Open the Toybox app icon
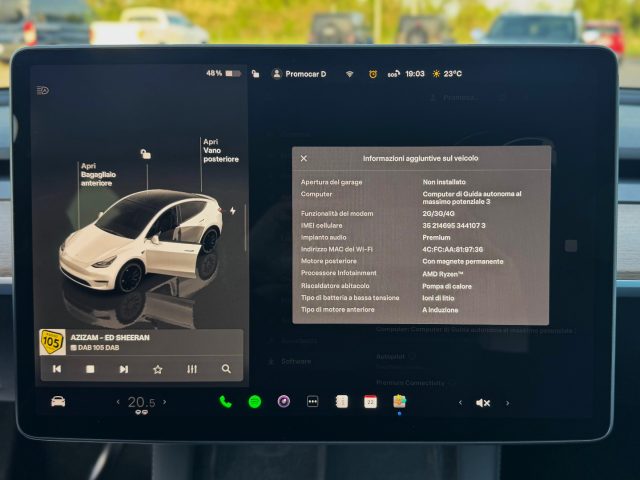The width and height of the screenshot is (640, 480). pos(400,402)
